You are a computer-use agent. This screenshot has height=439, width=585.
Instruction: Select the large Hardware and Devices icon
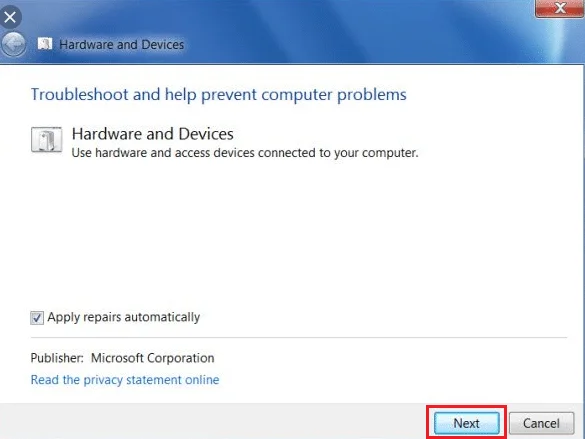47,140
